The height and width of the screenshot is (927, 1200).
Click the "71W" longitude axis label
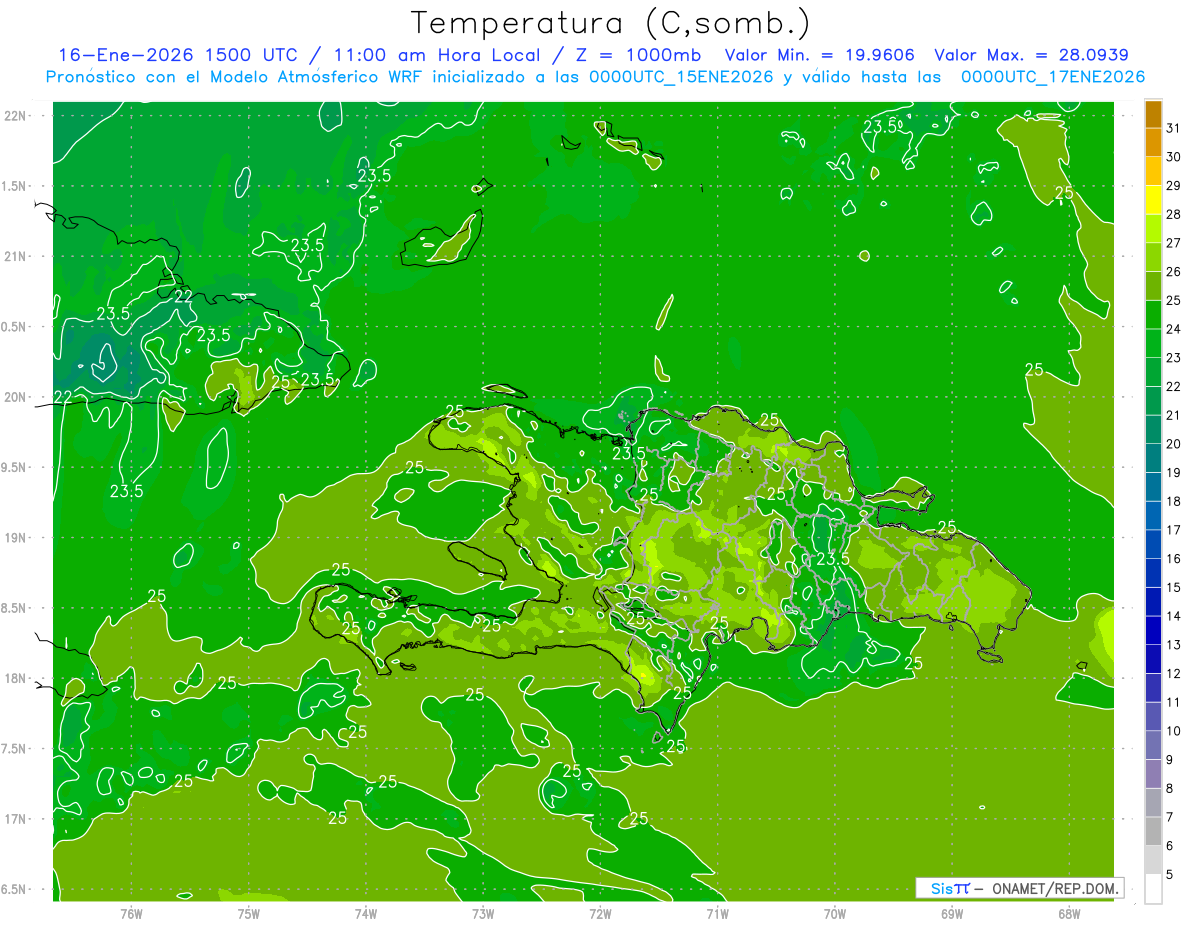717,913
